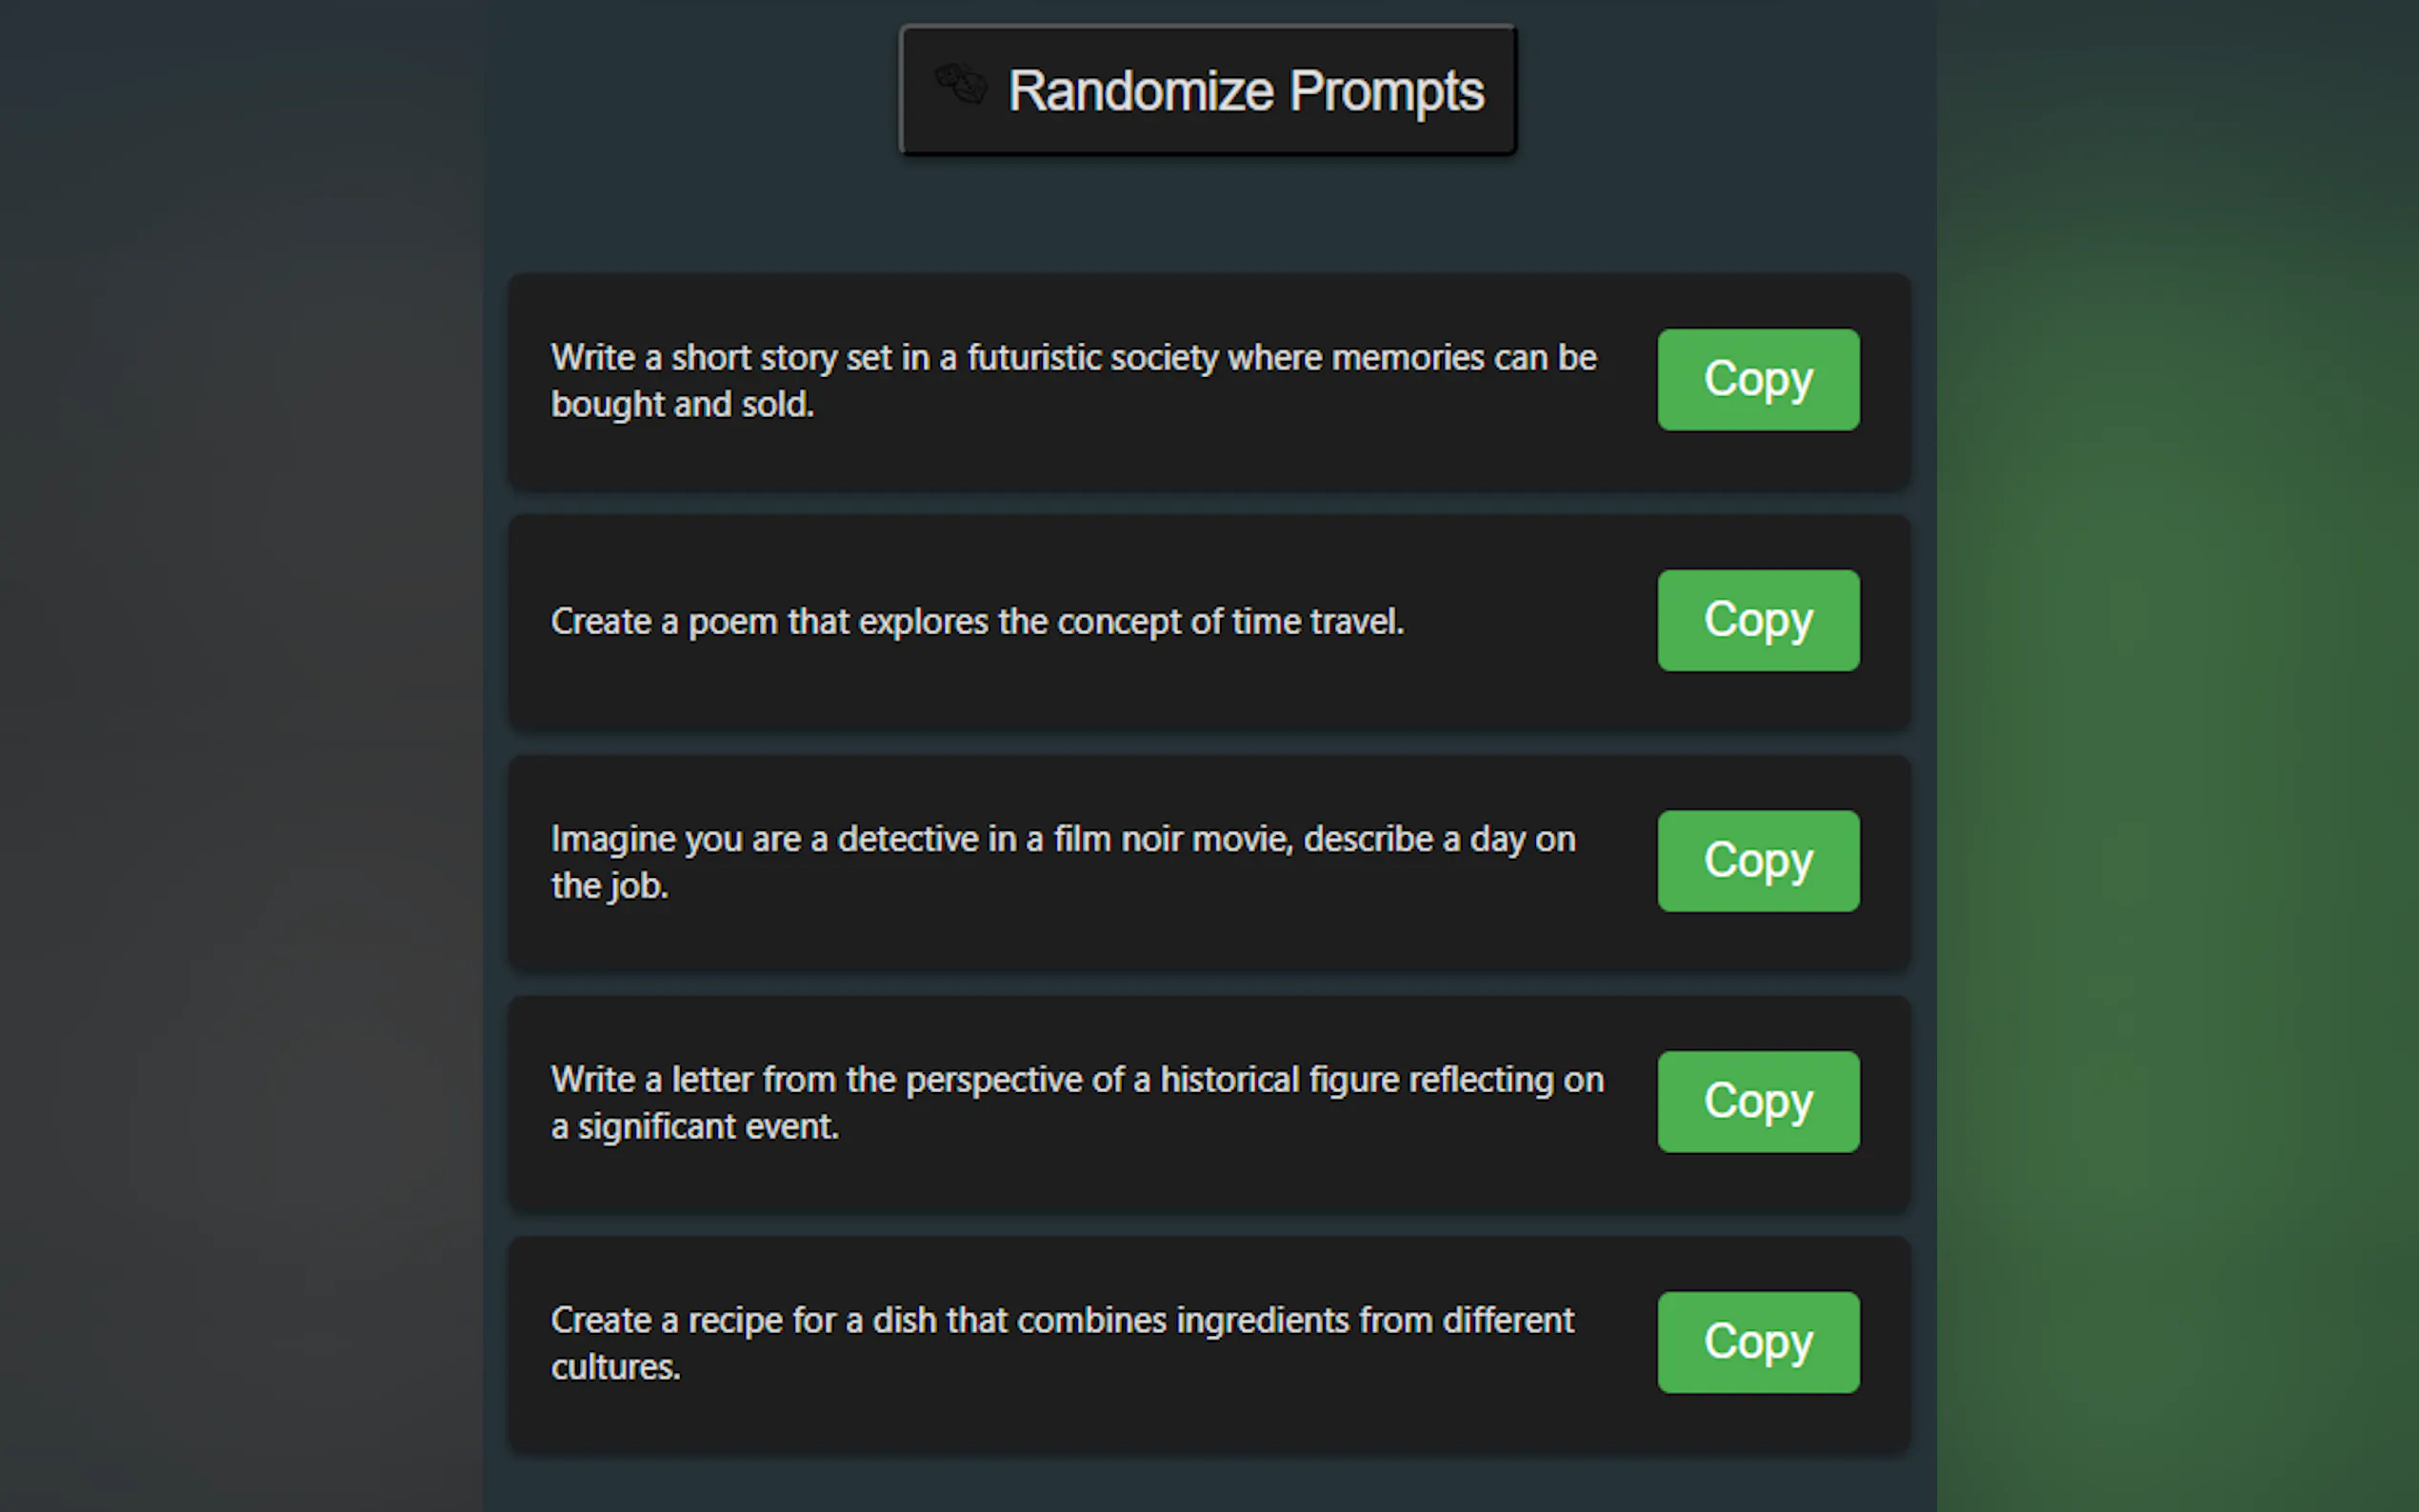This screenshot has width=2419, height=1512.
Task: Click the 'bought and sold.' text line
Action: [682, 405]
